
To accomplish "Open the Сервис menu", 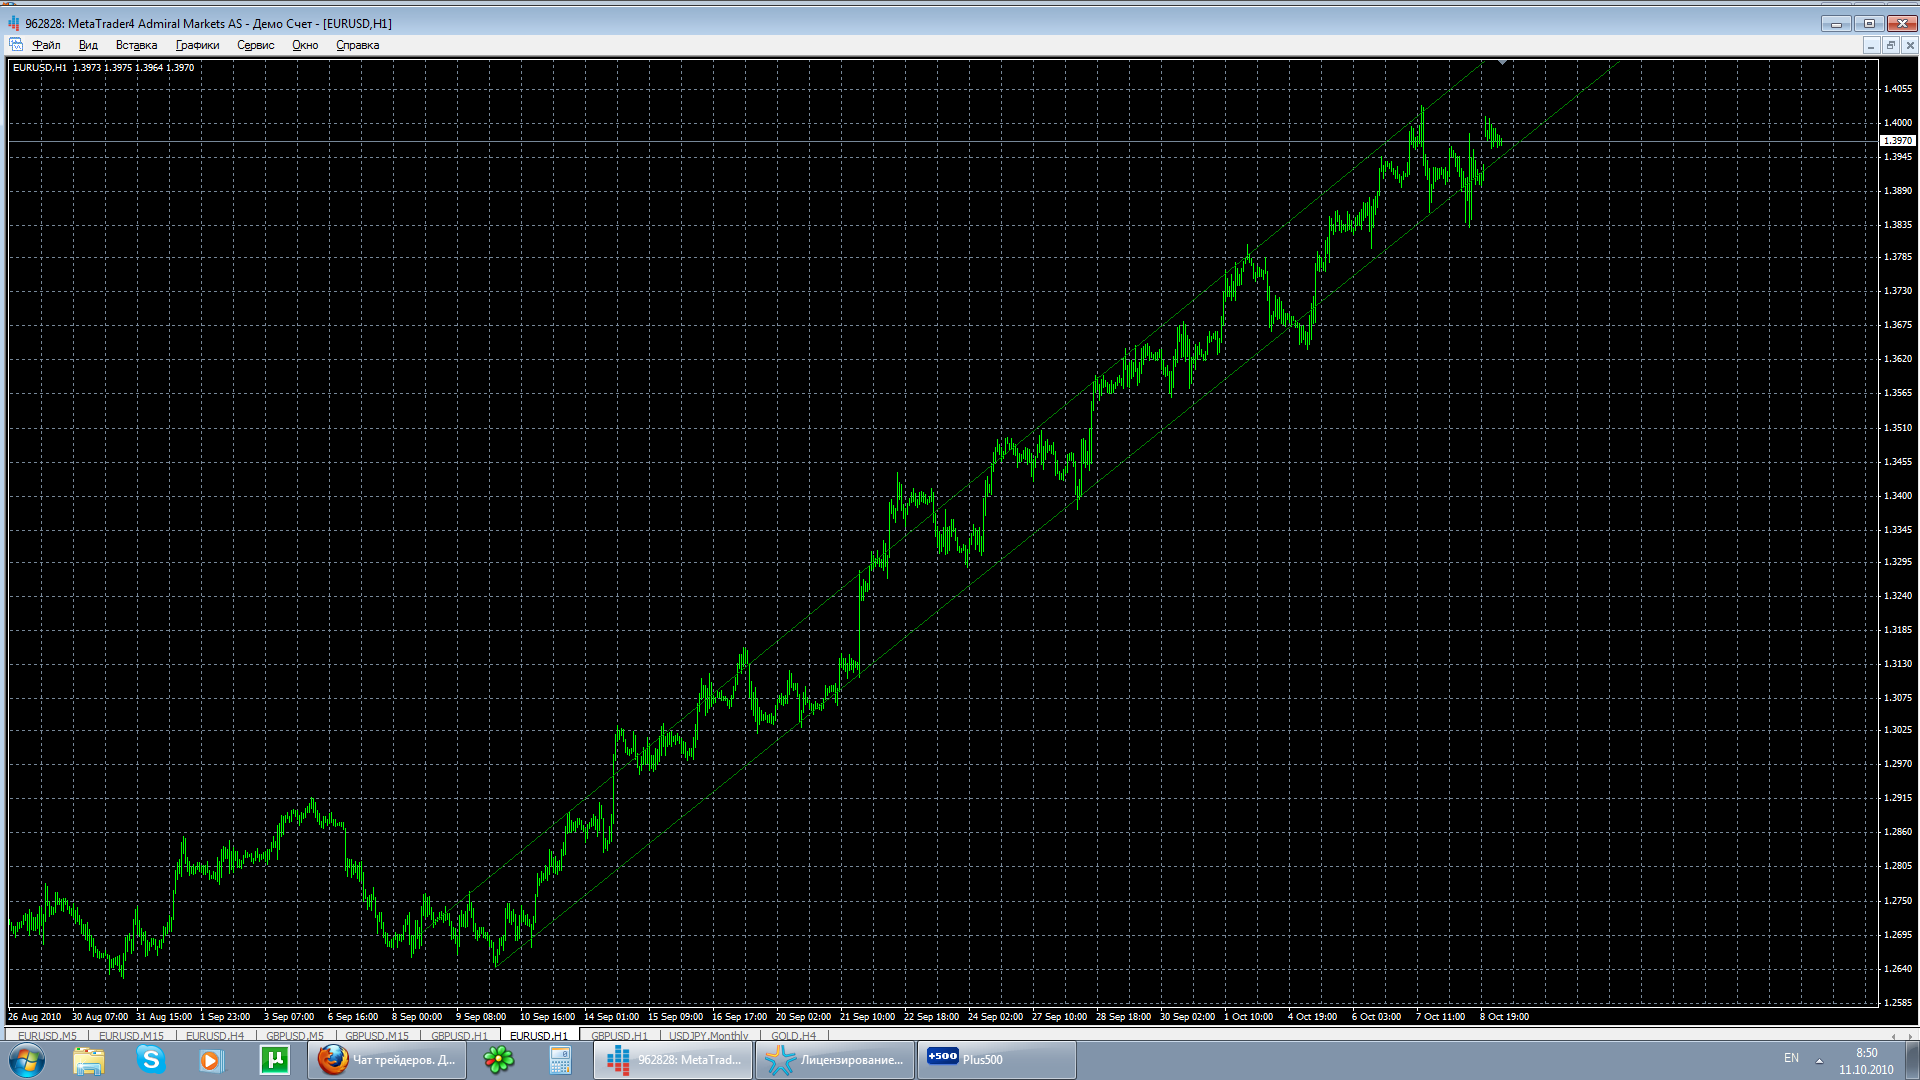I will click(x=255, y=45).
